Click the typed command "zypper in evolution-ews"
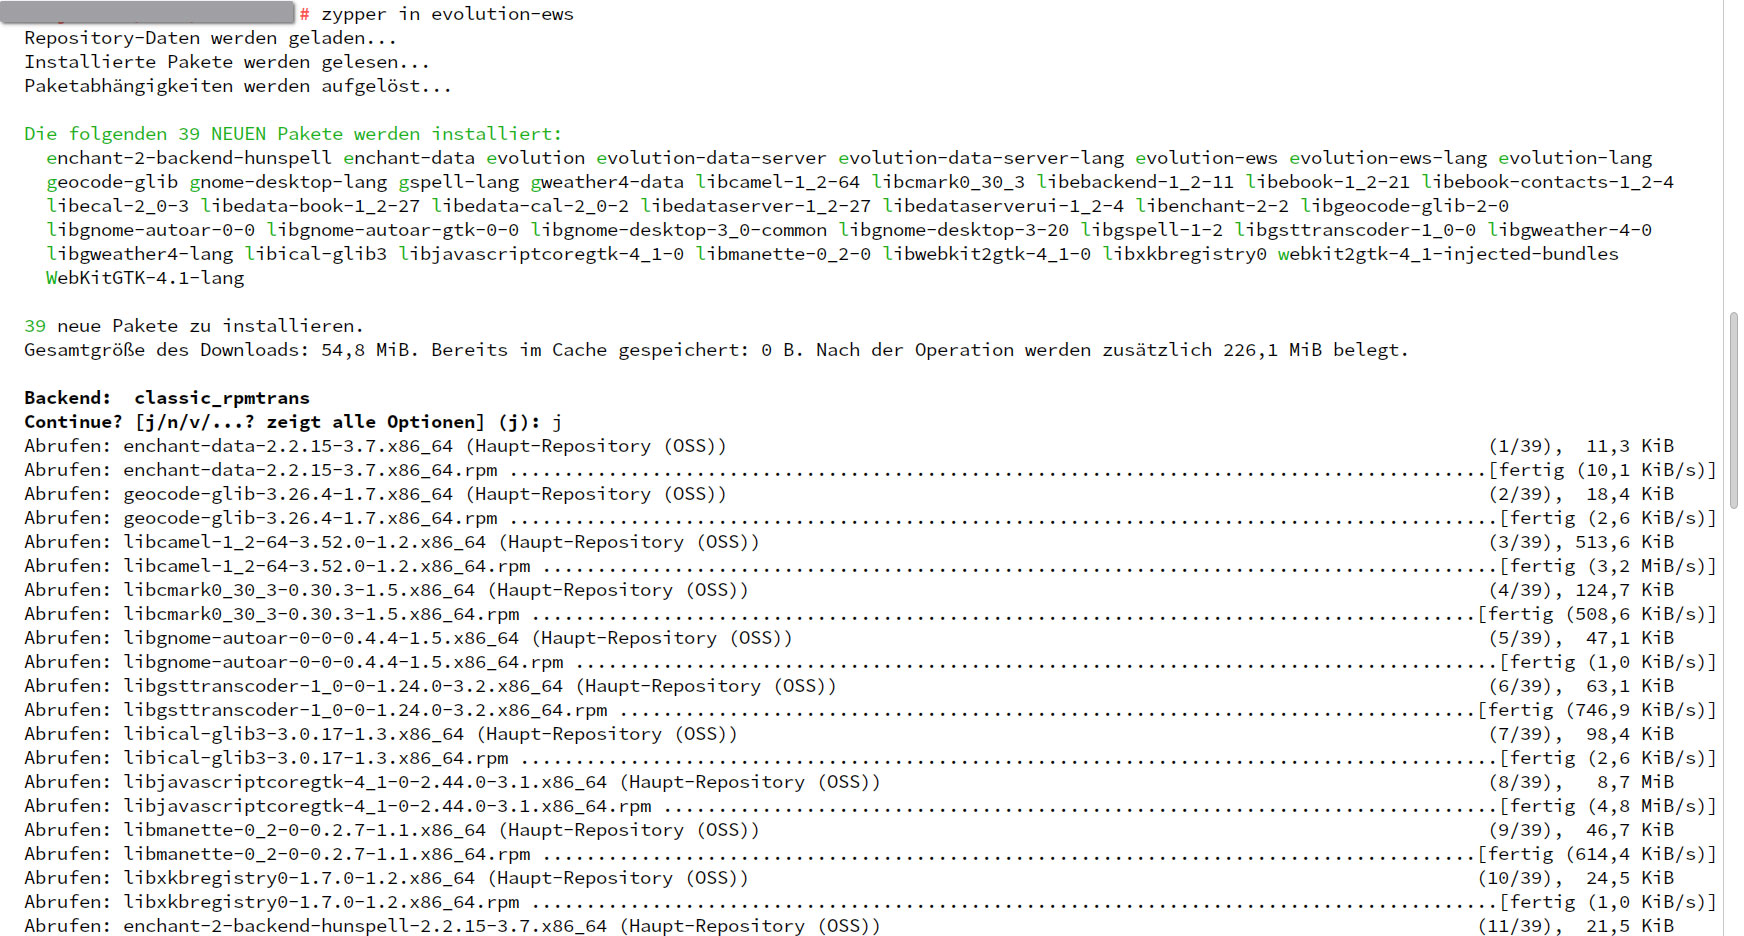 tap(447, 14)
